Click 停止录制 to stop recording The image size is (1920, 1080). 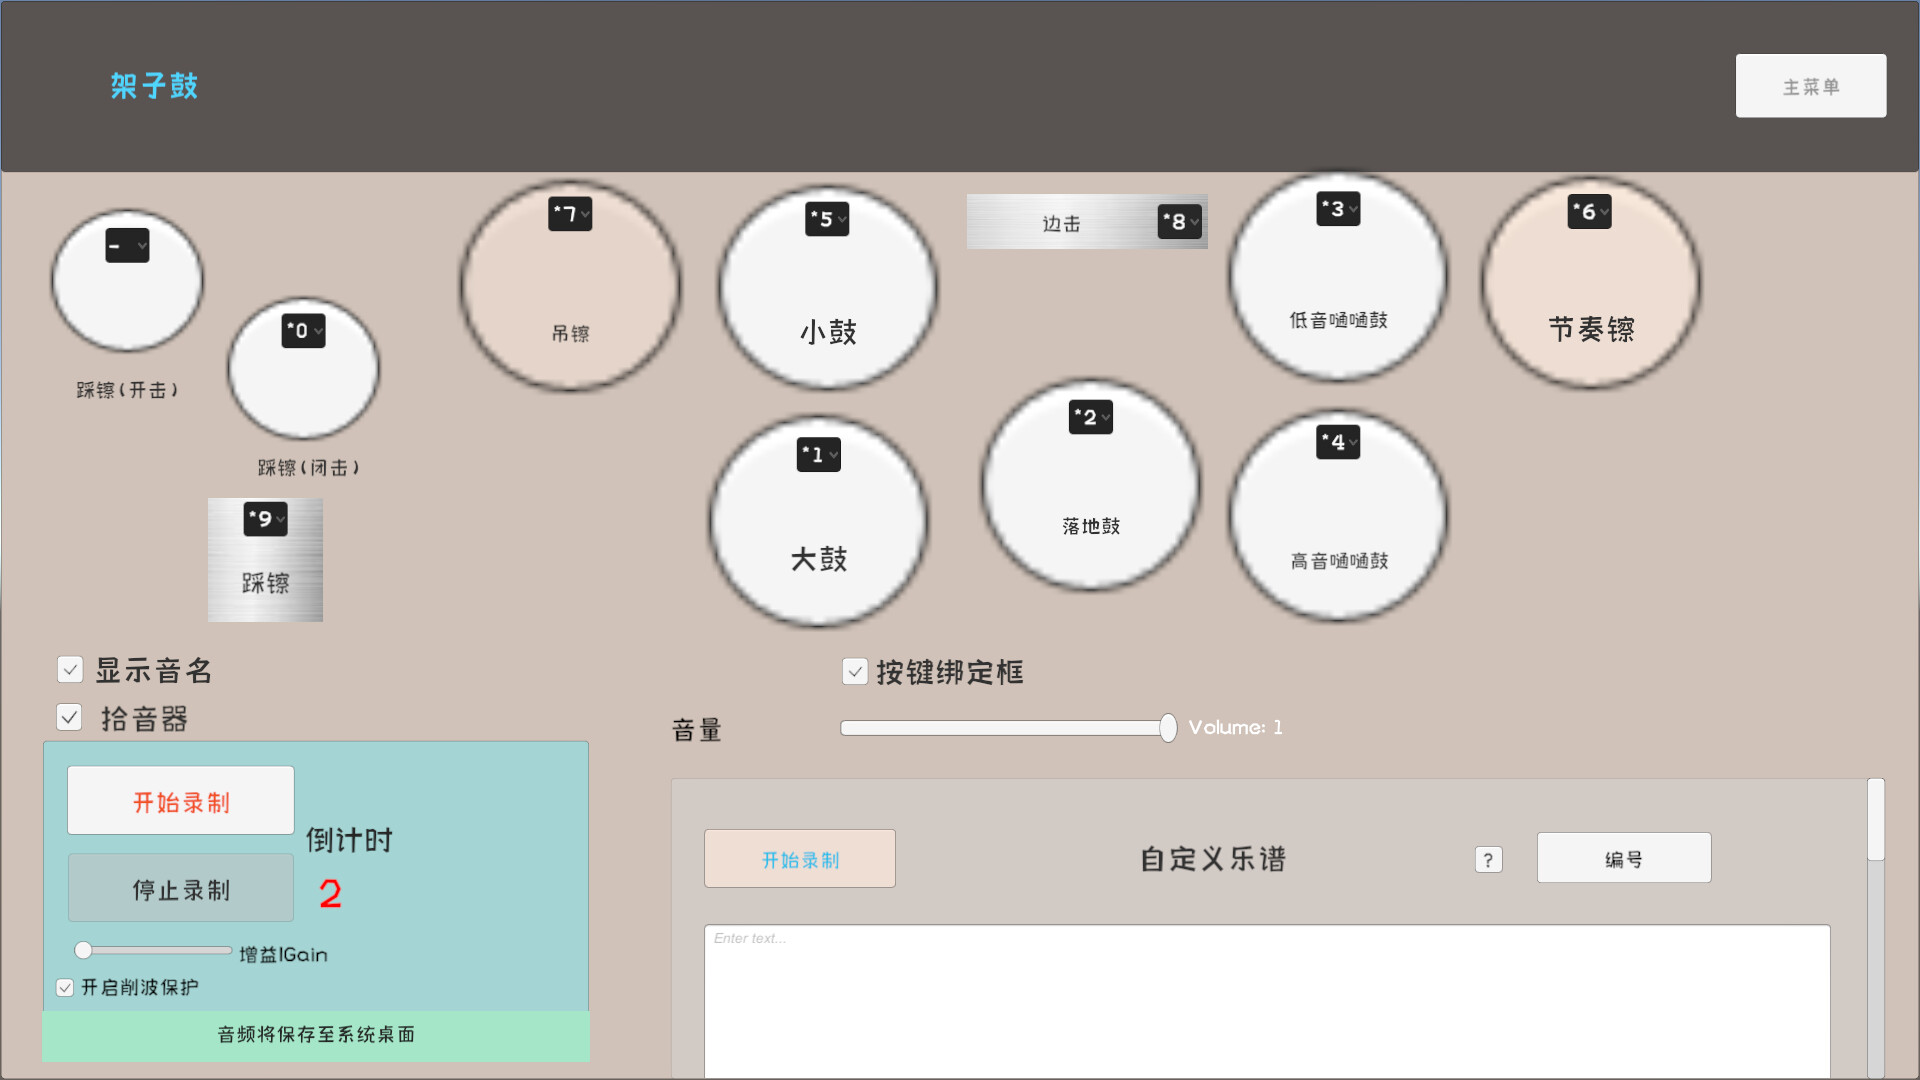tap(180, 888)
